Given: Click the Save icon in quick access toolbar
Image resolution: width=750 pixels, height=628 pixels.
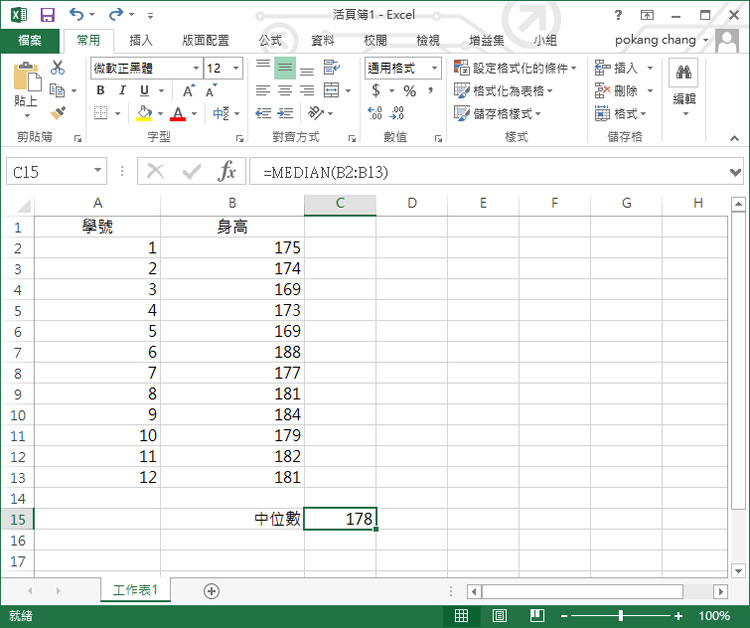Looking at the screenshot, I should pyautogui.click(x=47, y=15).
